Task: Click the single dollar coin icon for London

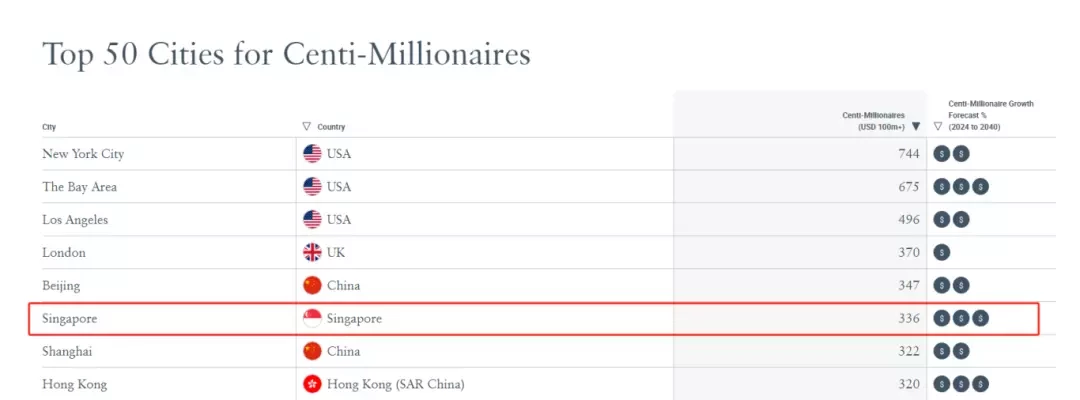Action: 942,253
